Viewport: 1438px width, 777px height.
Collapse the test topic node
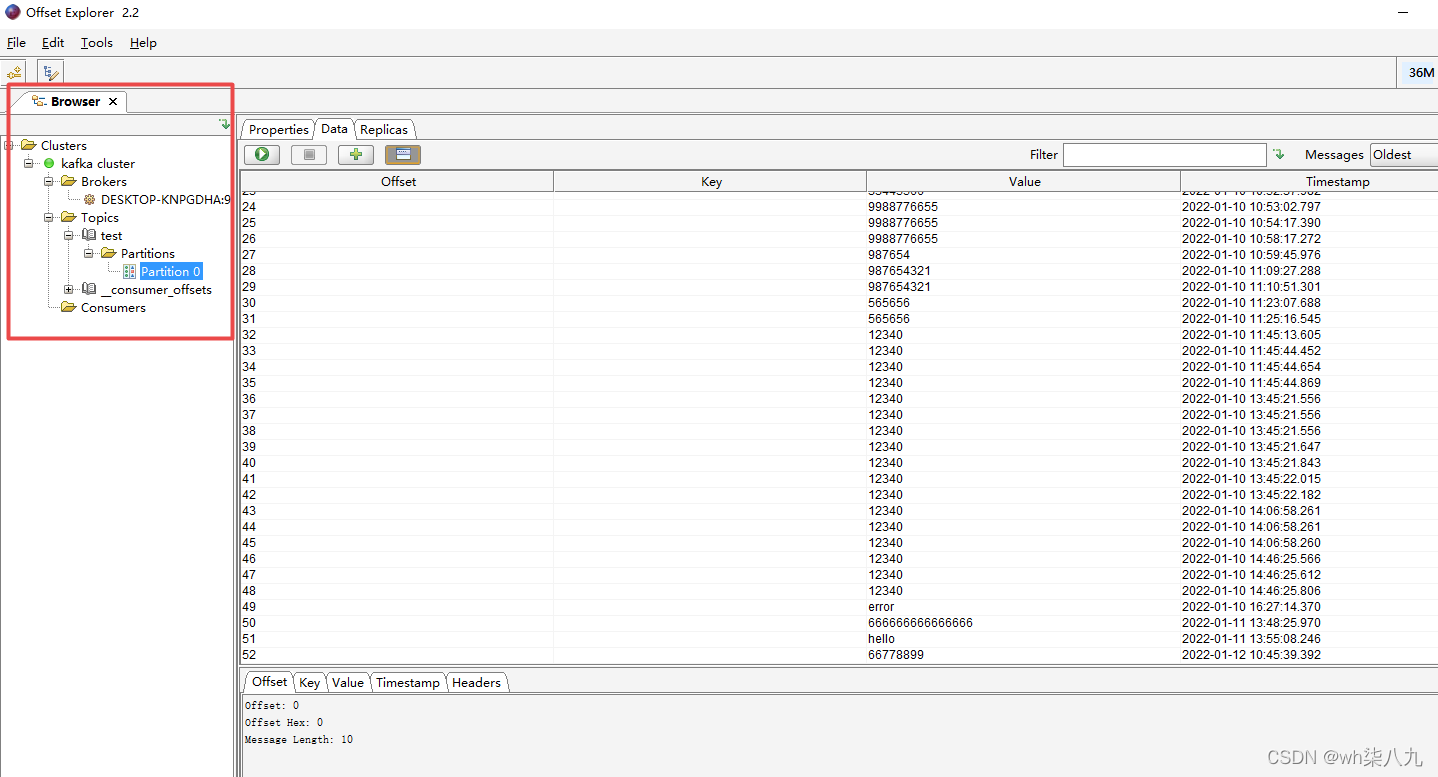coord(69,235)
